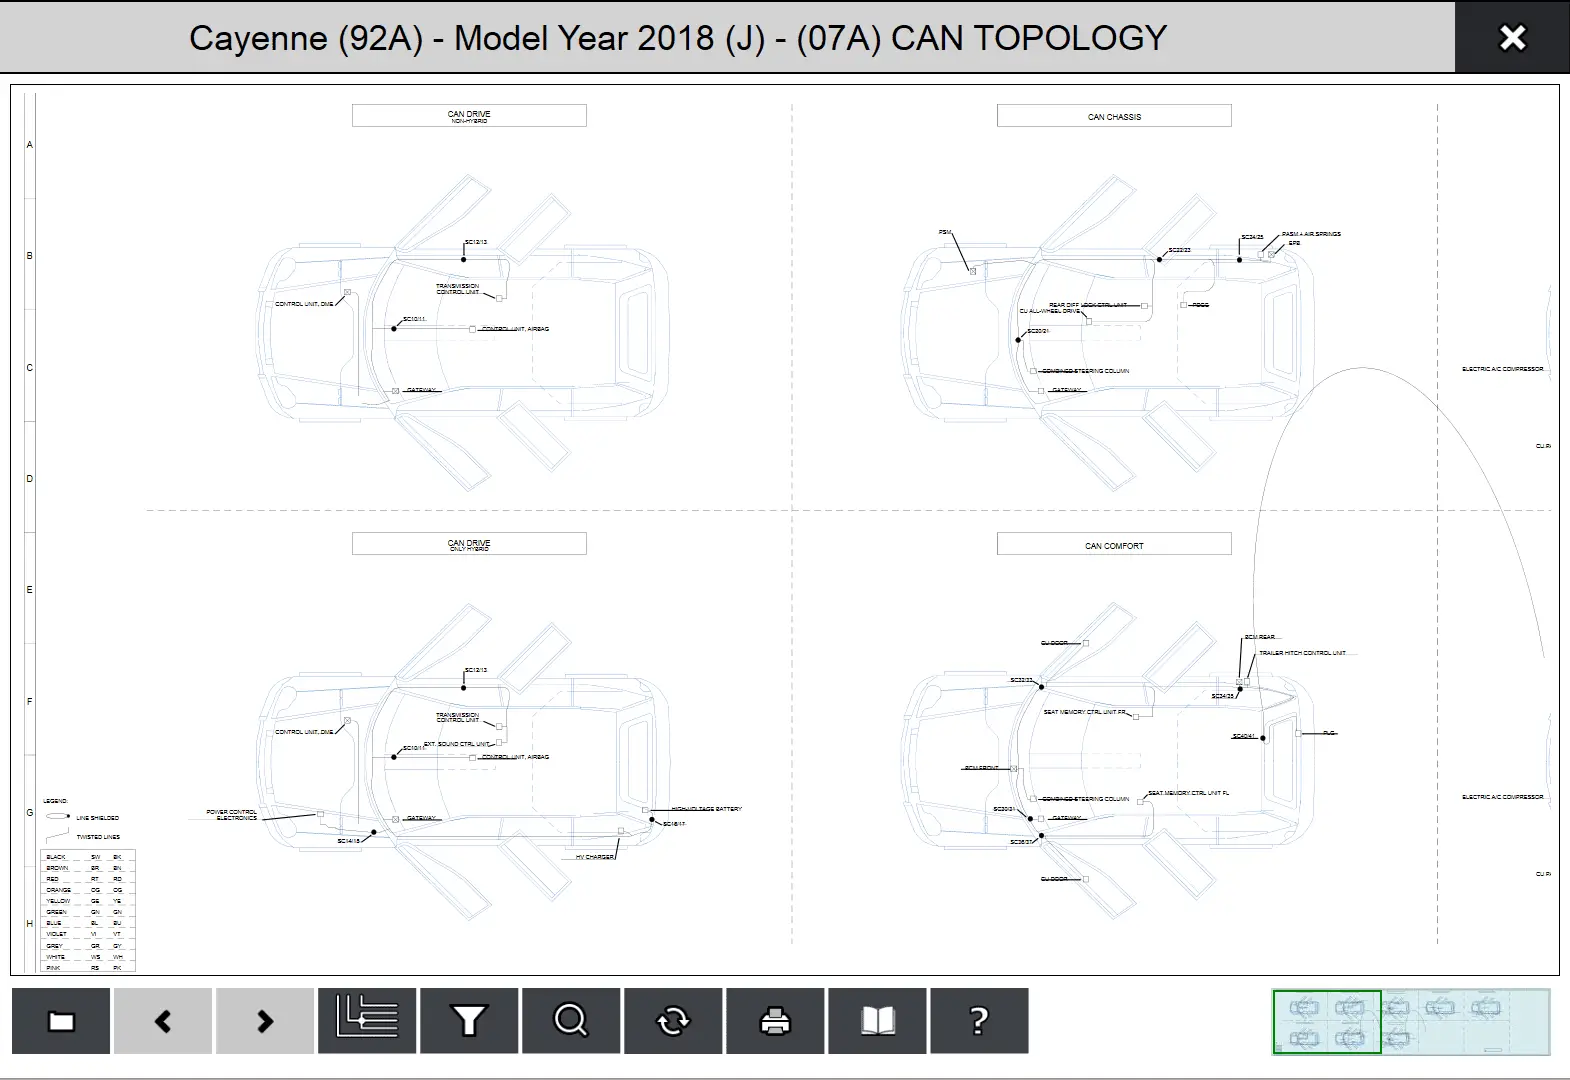
Task: Click the CAN DRIVE NON-HYBRID title box
Action: click(469, 116)
